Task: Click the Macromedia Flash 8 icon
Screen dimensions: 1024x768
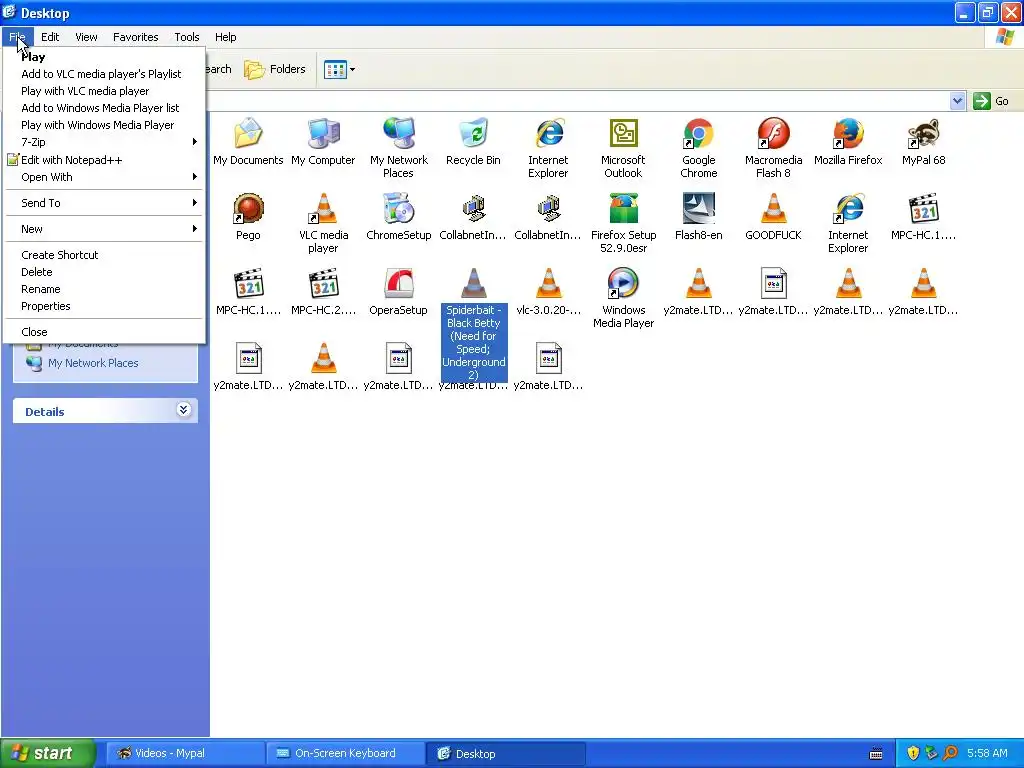Action: coord(773,148)
